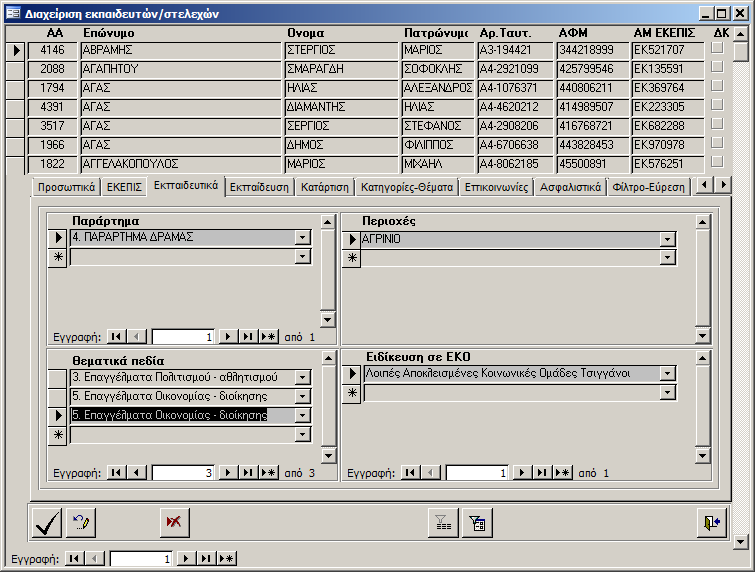
Task: Click the red delete record icon
Action: tap(174, 522)
